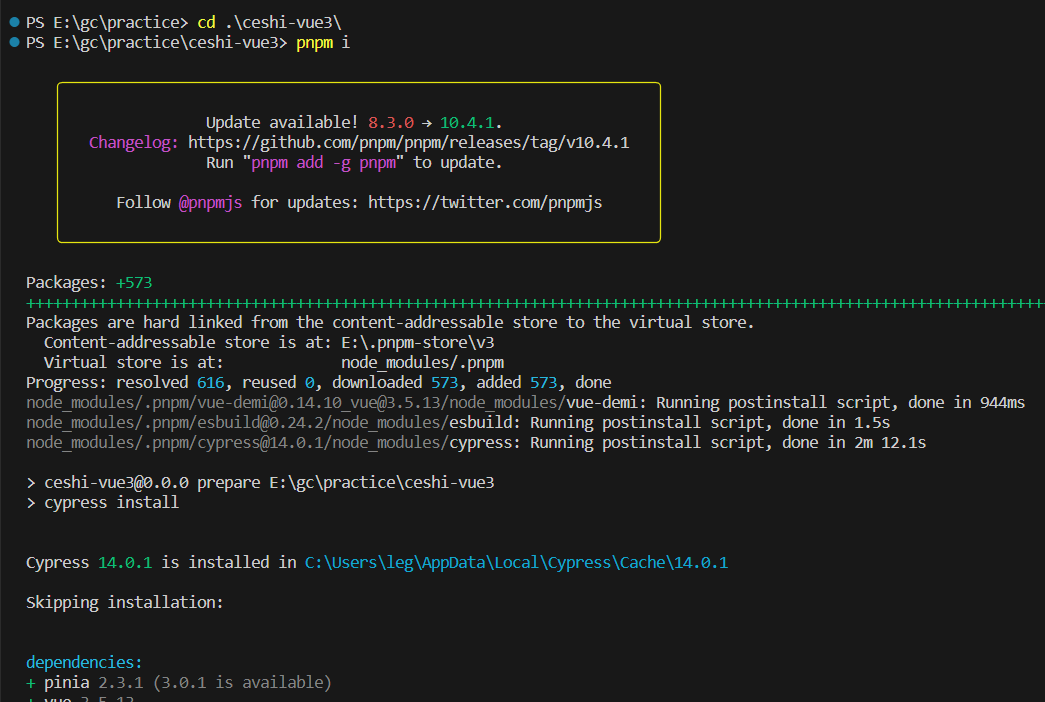Click the "ceshi-vue3@0.0.0 prepare" line

(x=260, y=483)
